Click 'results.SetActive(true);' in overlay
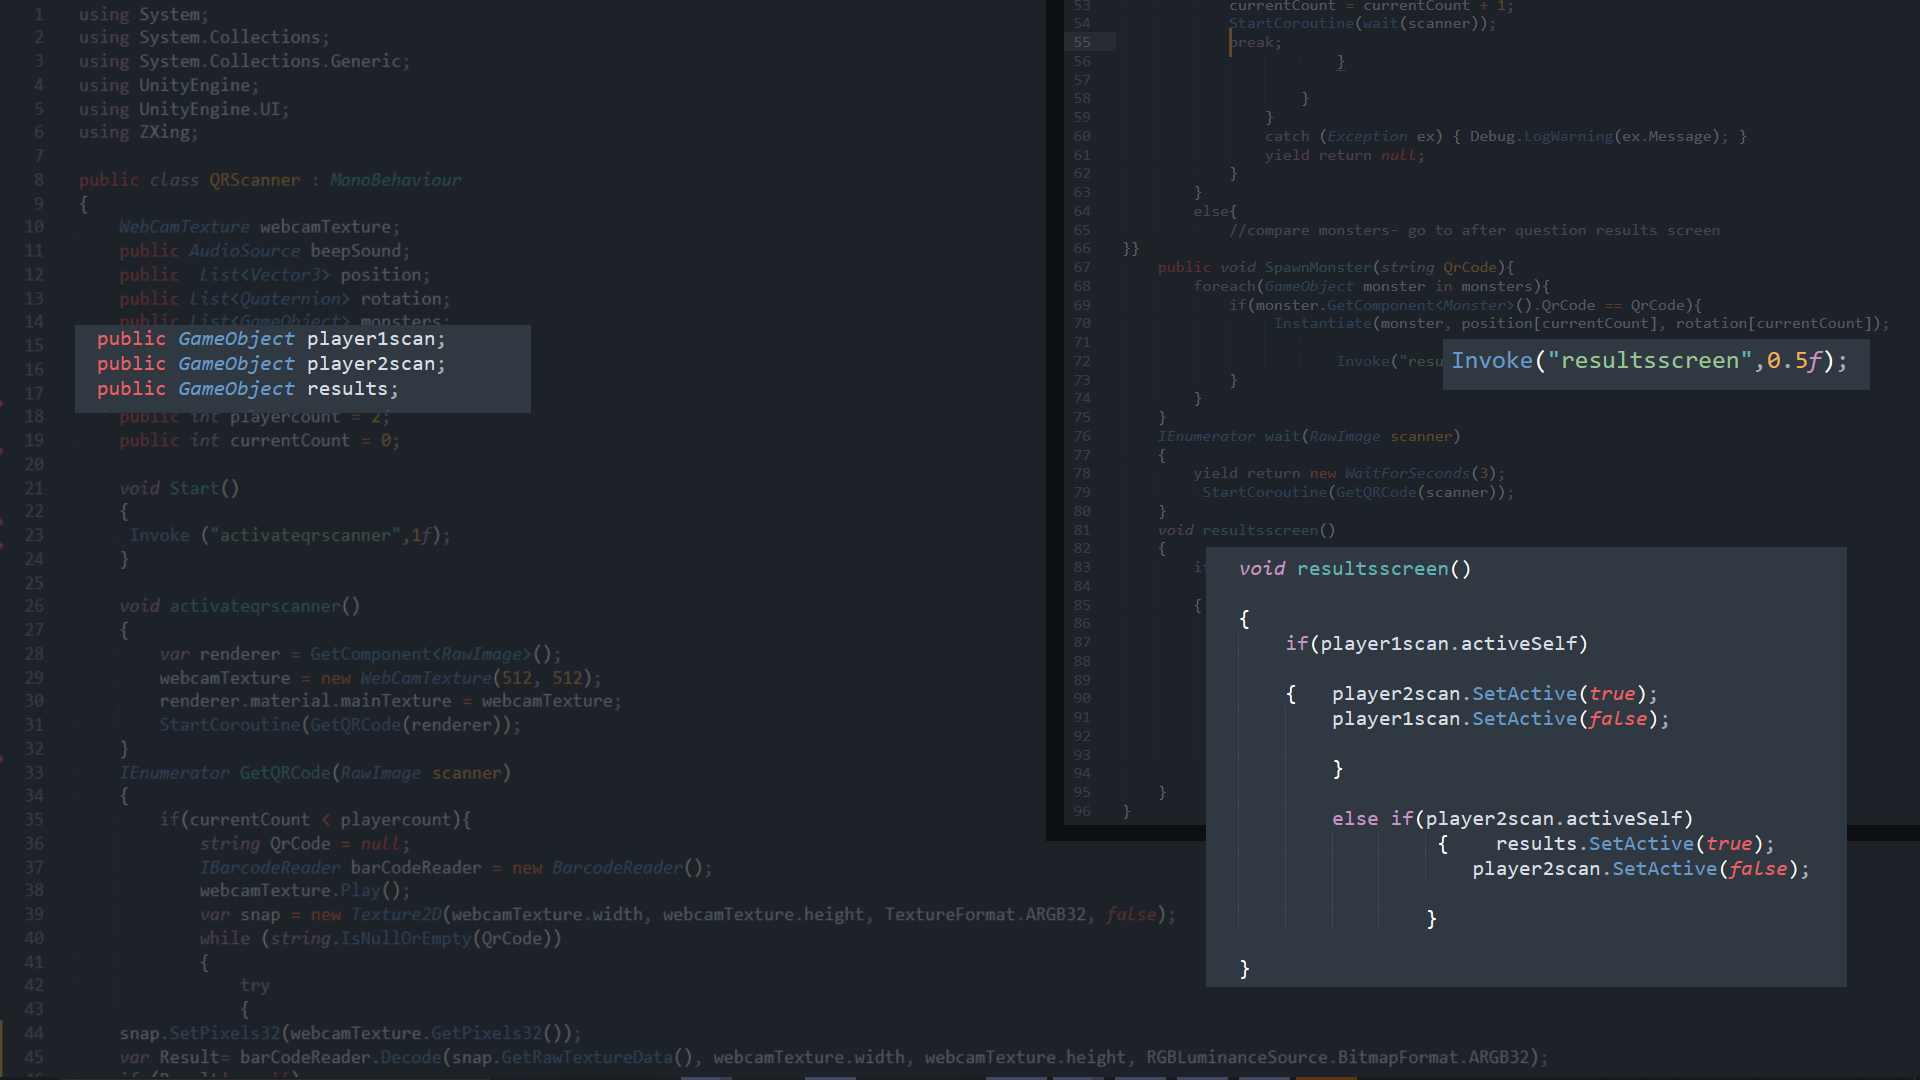This screenshot has height=1080, width=1920. 1636,844
